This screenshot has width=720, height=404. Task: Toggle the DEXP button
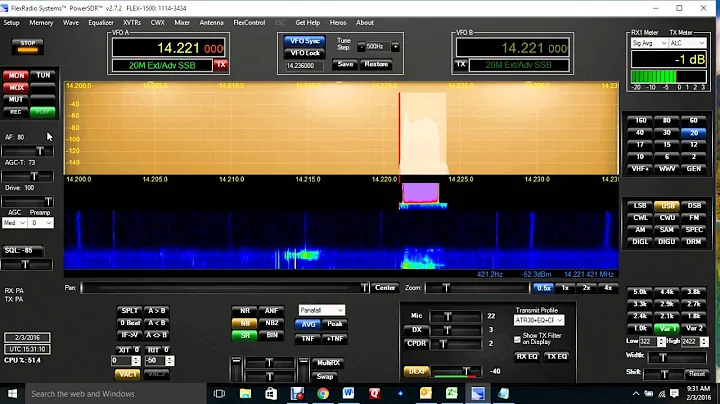(417, 371)
